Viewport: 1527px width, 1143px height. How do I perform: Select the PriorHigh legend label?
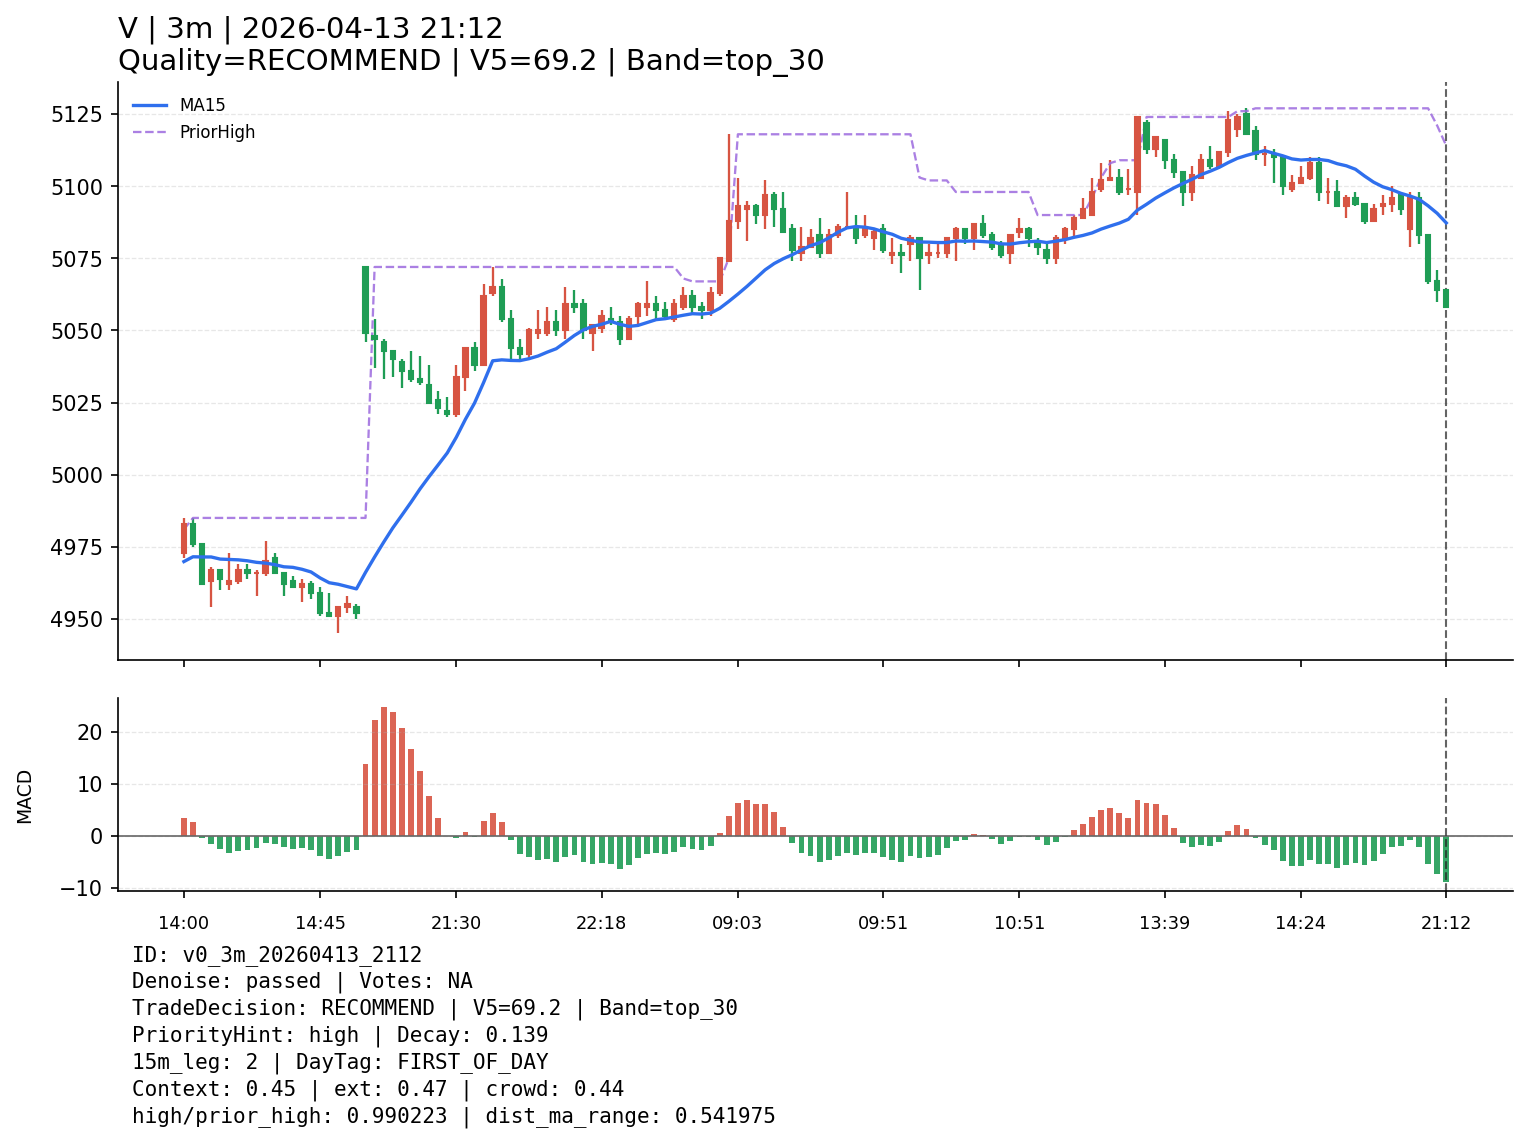point(217,132)
